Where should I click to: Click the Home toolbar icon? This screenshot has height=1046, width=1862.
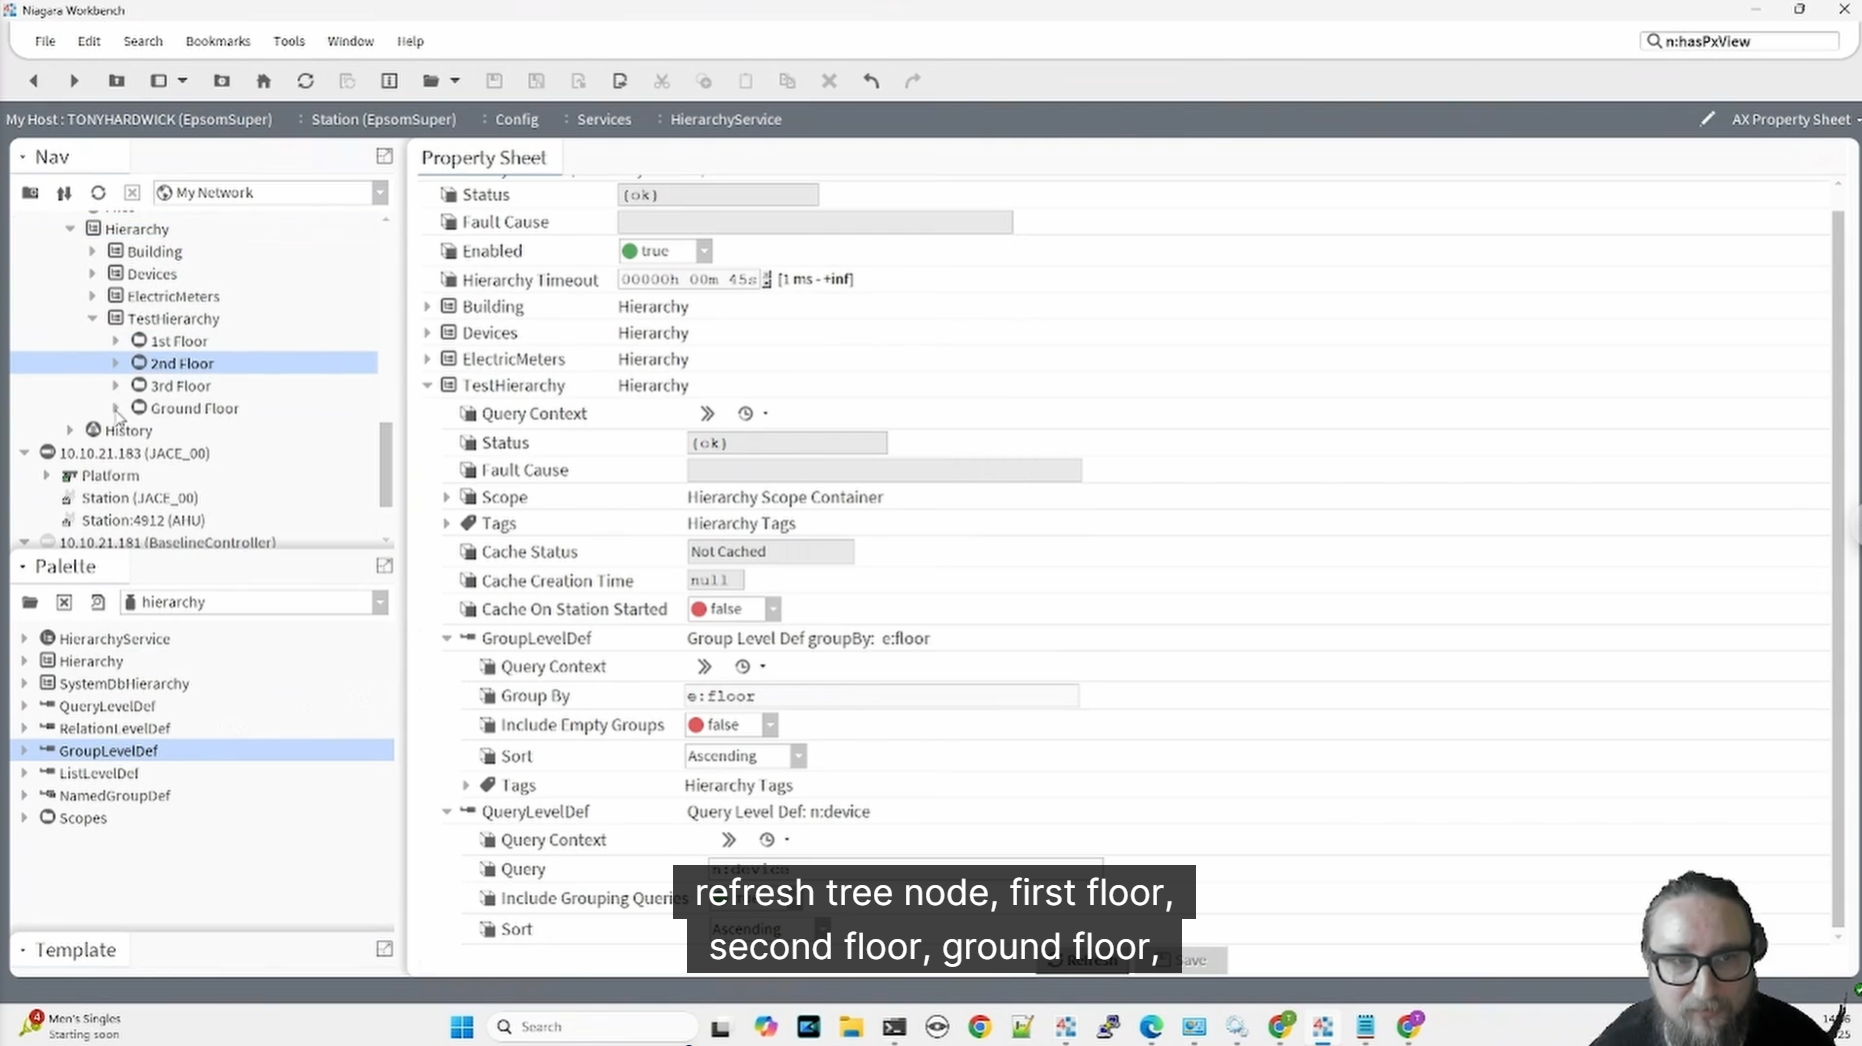coord(264,81)
